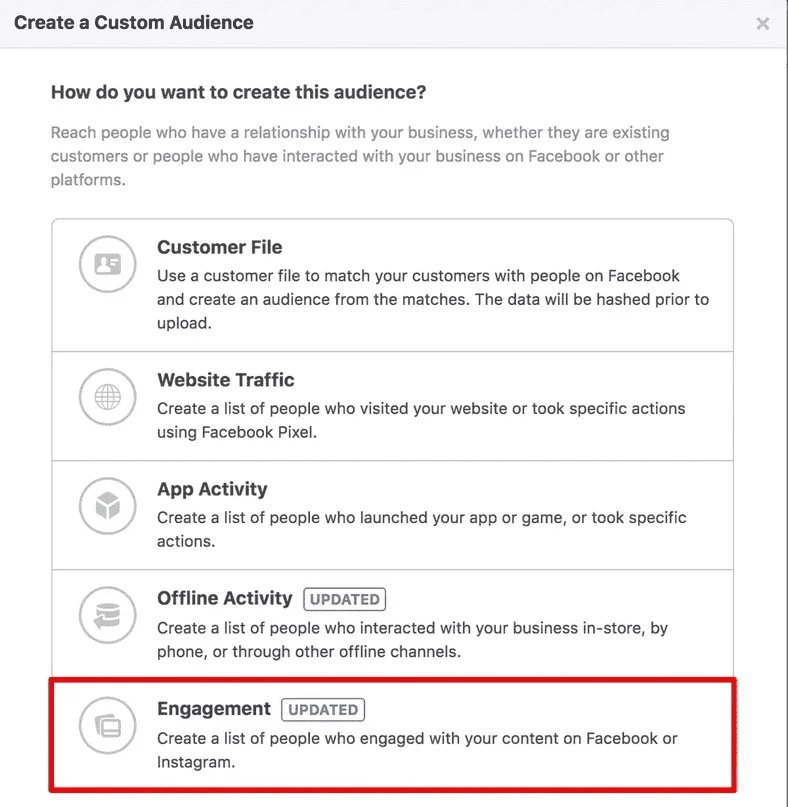788x807 pixels.
Task: Click the Create a Custom Audience dialog title
Action: coord(134,23)
